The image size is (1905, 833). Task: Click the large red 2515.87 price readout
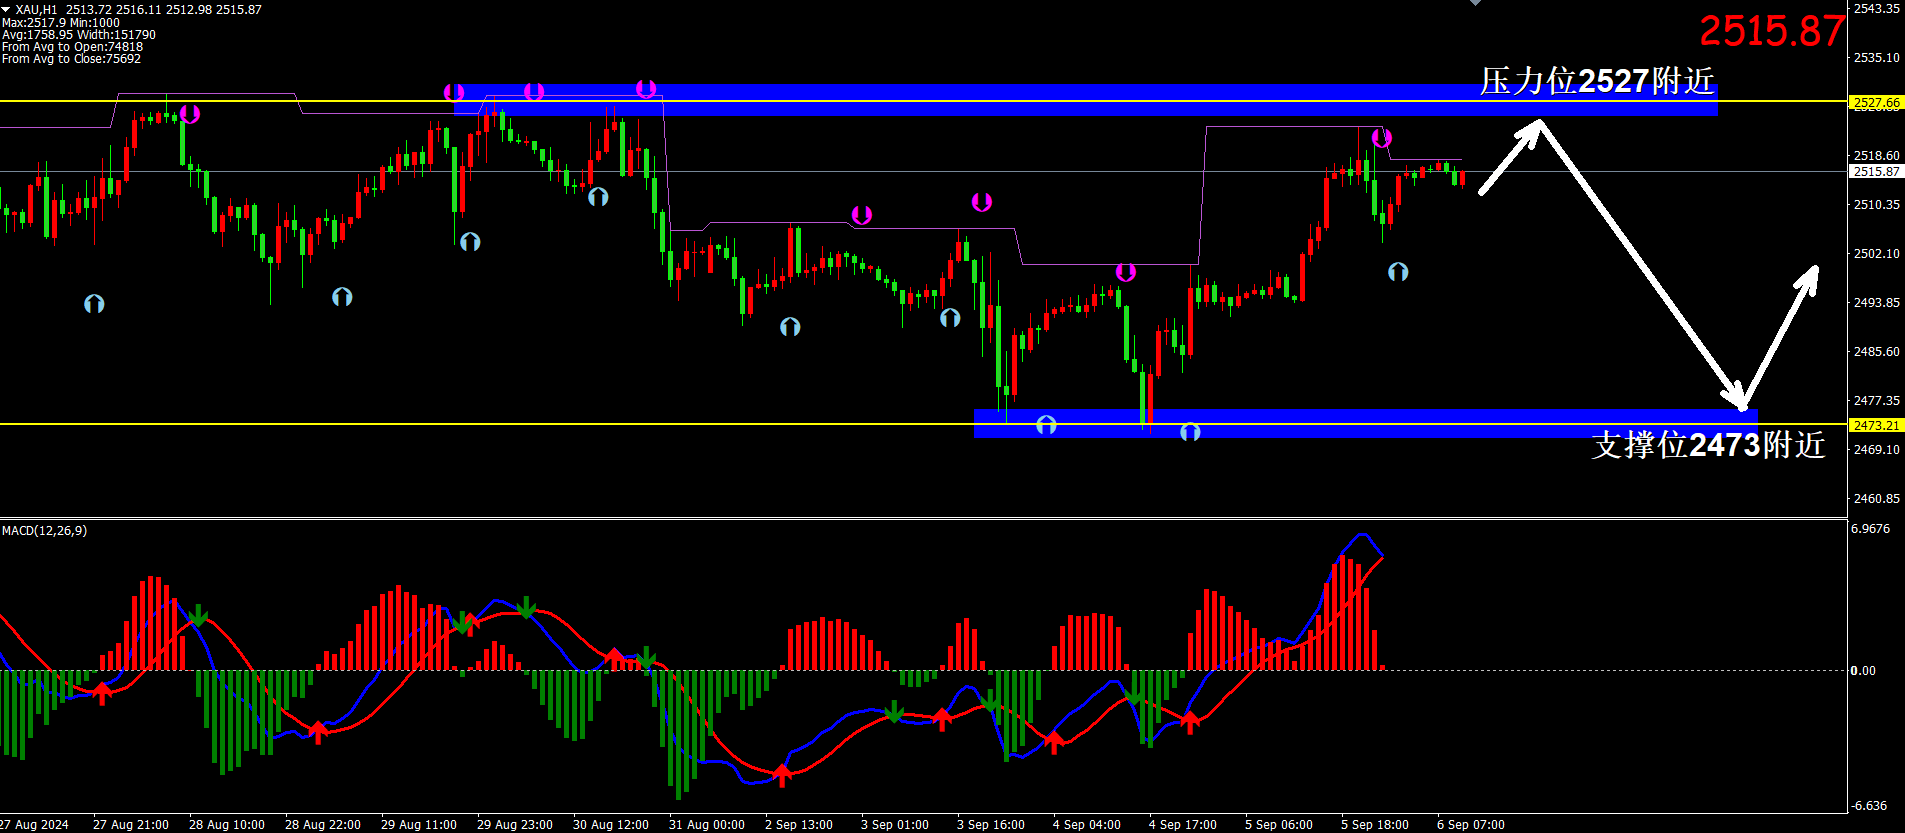(1771, 31)
